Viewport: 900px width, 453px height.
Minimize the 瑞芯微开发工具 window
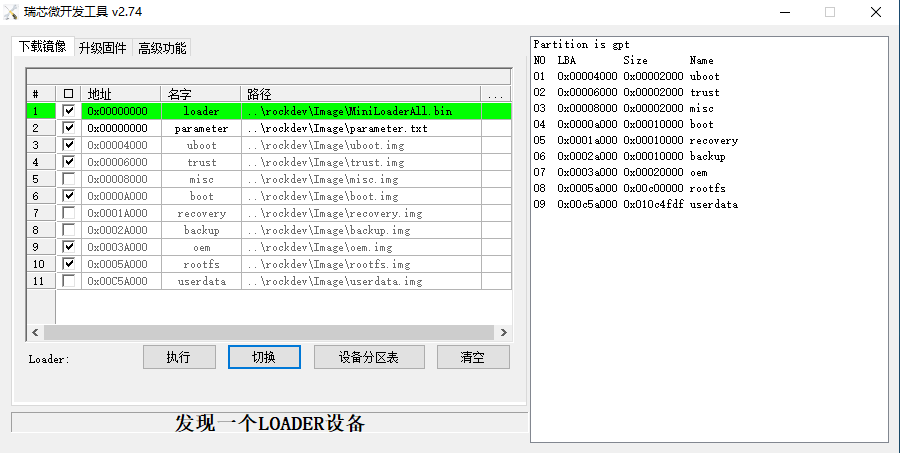[783, 12]
